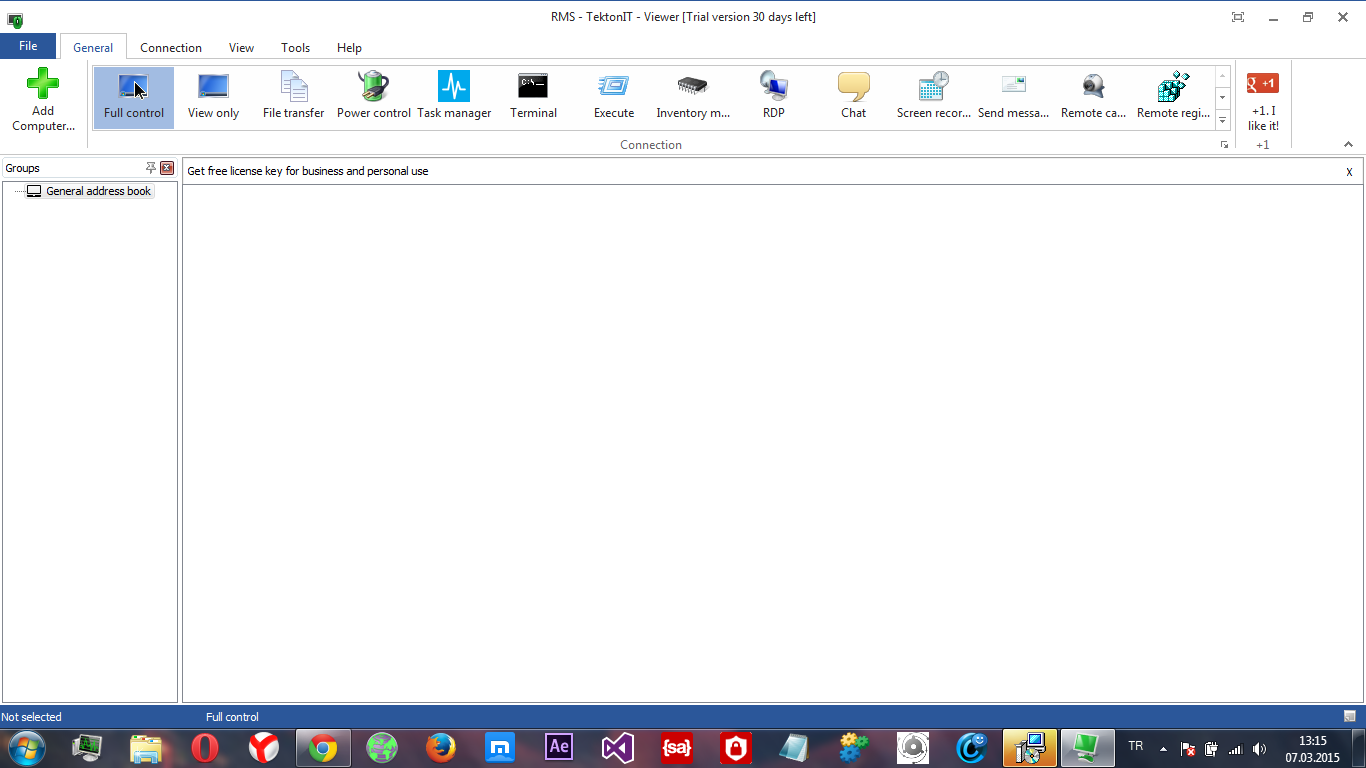This screenshot has height=768, width=1366.
Task: Click the RMS application title bar icon
Action: point(15,19)
